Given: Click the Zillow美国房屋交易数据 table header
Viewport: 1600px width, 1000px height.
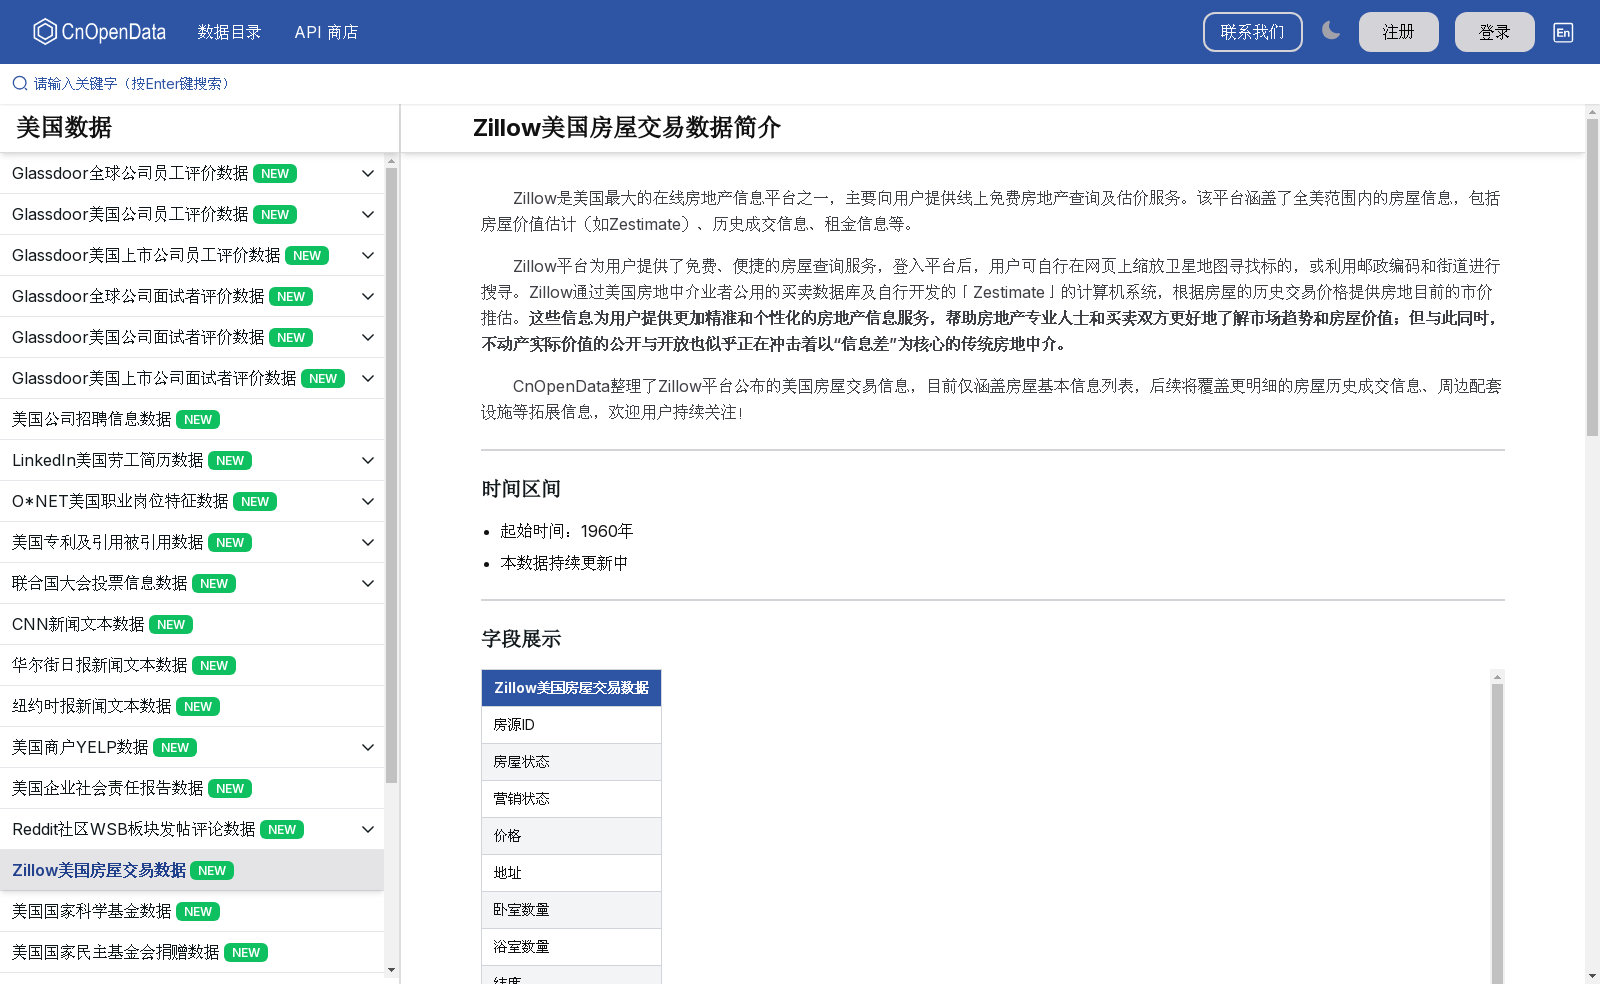Looking at the screenshot, I should click(x=571, y=688).
